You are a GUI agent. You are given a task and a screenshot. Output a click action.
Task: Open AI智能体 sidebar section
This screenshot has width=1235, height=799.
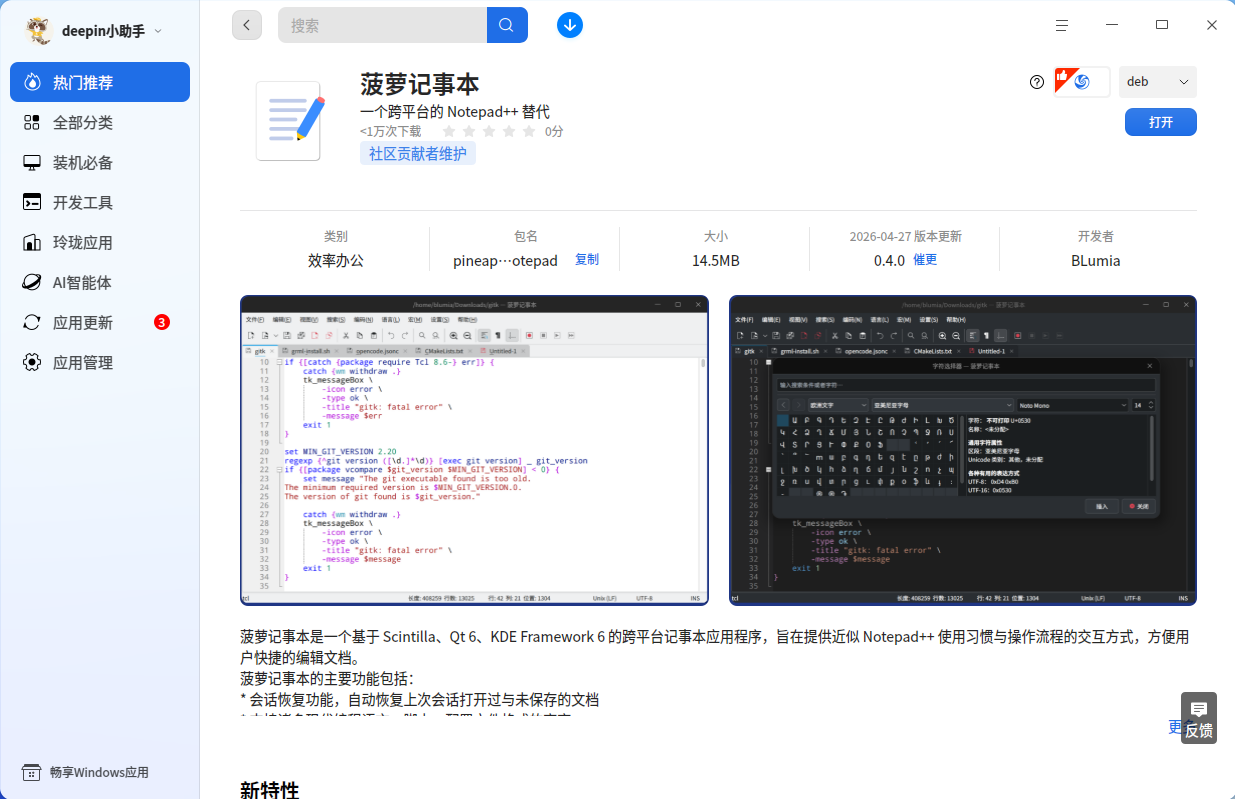pos(100,282)
